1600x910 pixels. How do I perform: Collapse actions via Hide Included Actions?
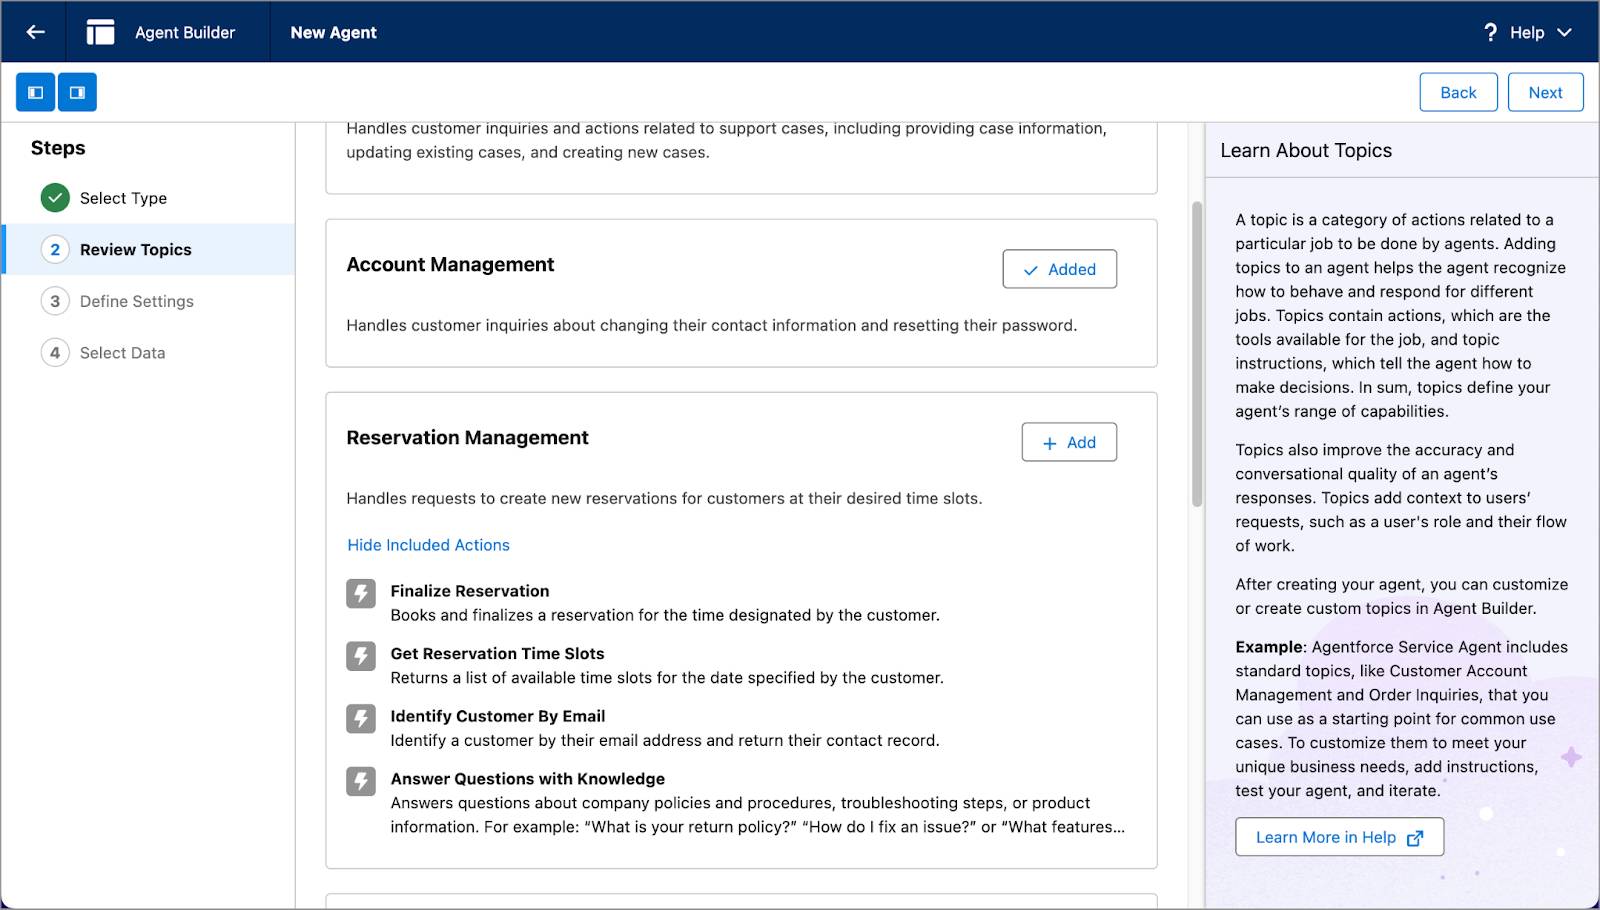click(427, 545)
